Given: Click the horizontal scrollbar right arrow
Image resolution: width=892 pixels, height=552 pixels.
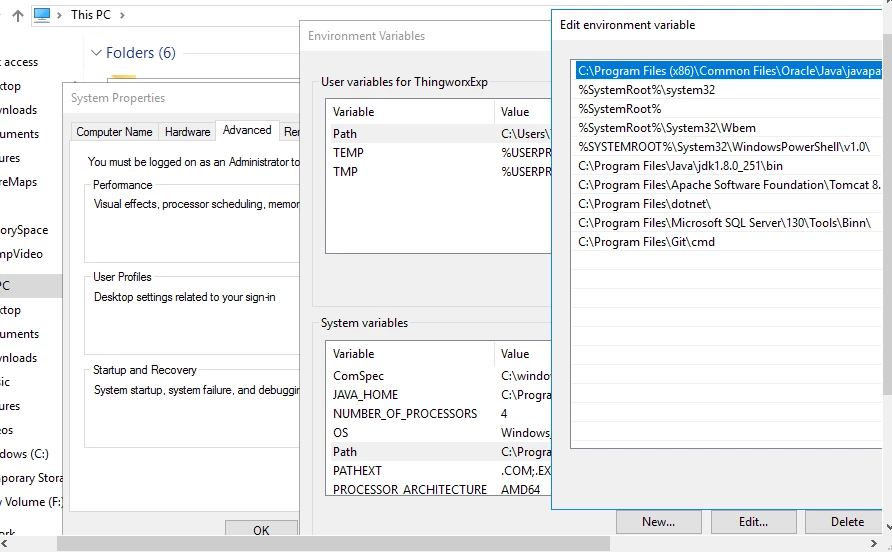Looking at the screenshot, I should pyautogui.click(x=874, y=544).
